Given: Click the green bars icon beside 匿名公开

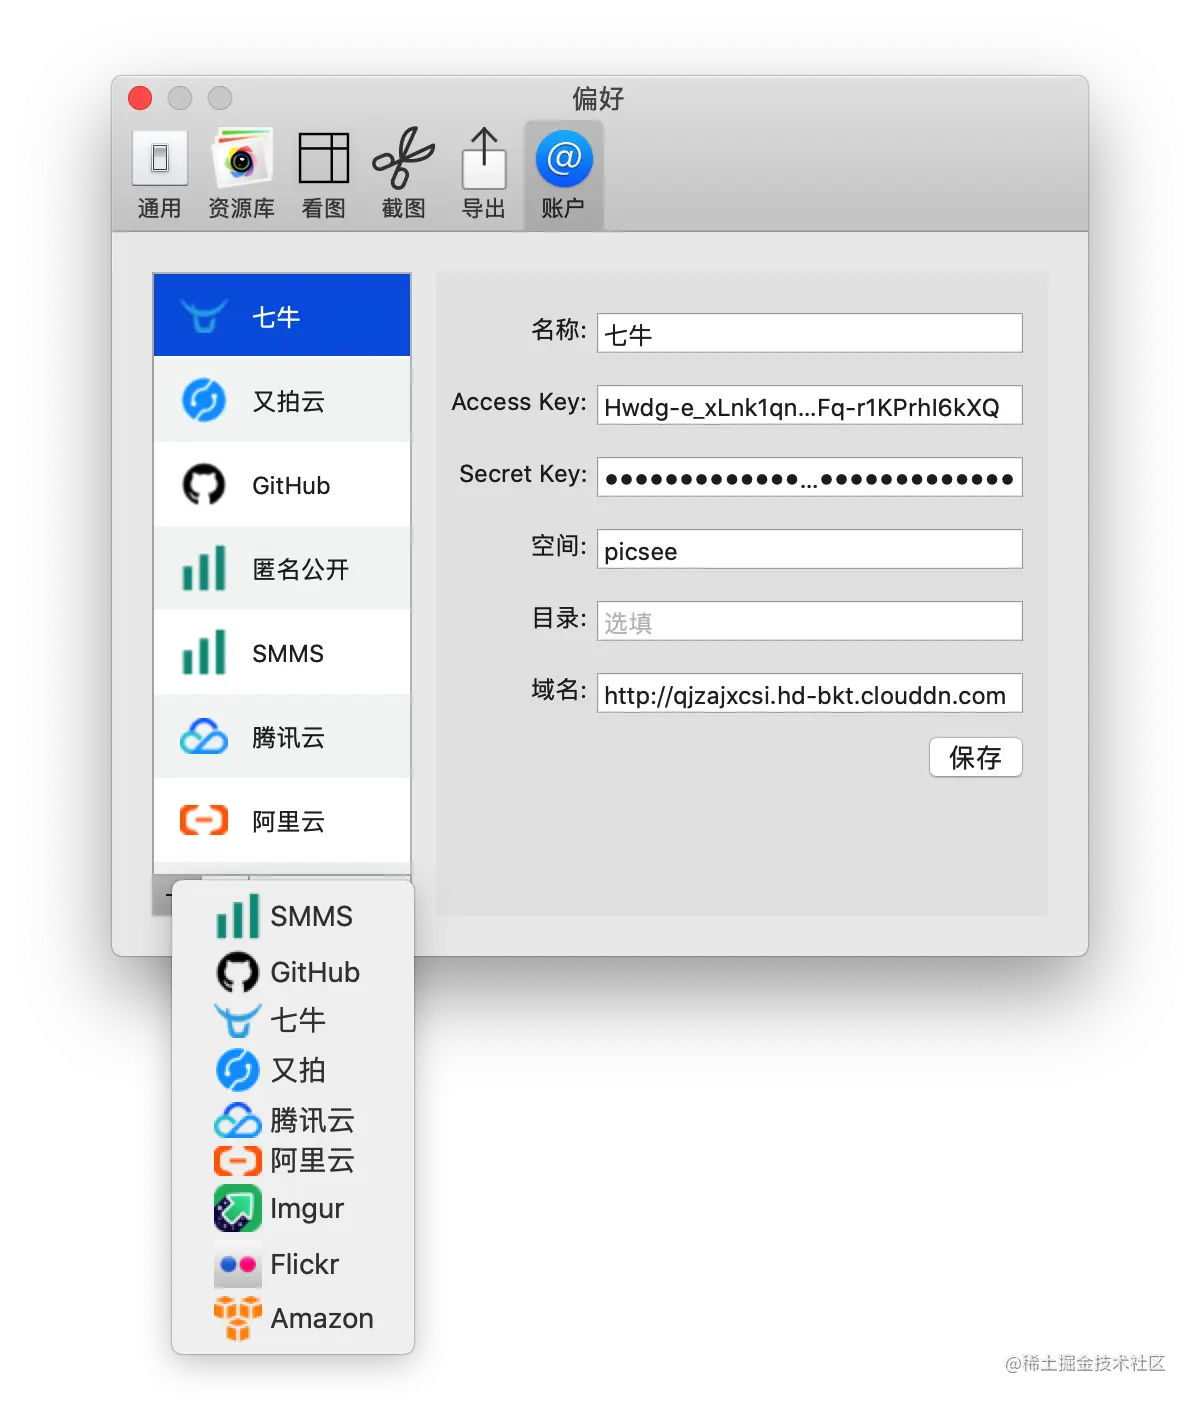Looking at the screenshot, I should point(204,568).
